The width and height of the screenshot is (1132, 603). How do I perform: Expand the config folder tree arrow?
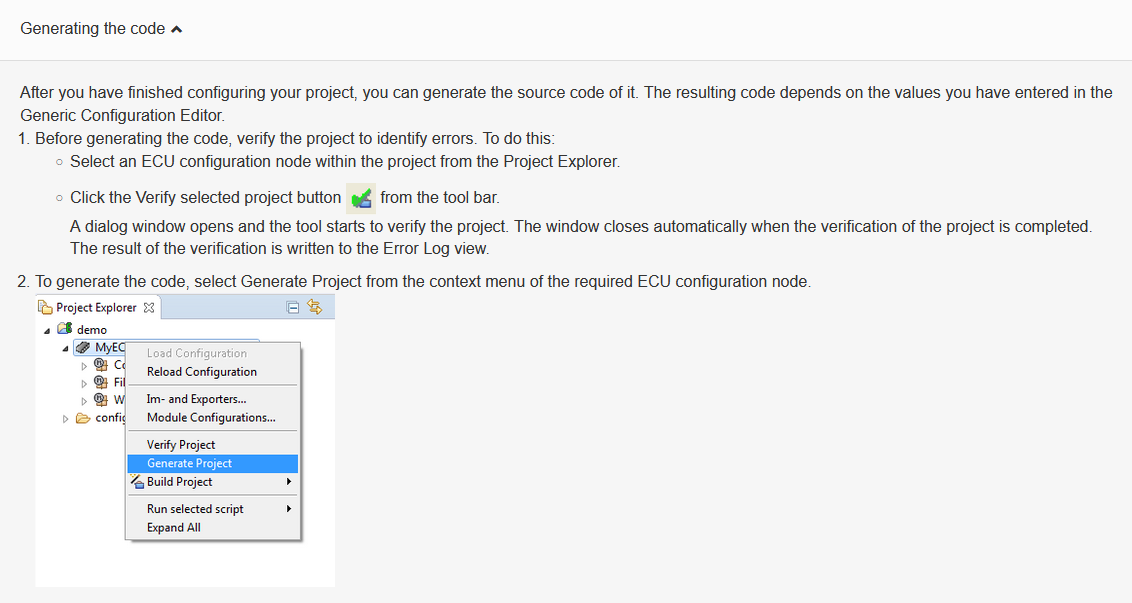coord(66,418)
